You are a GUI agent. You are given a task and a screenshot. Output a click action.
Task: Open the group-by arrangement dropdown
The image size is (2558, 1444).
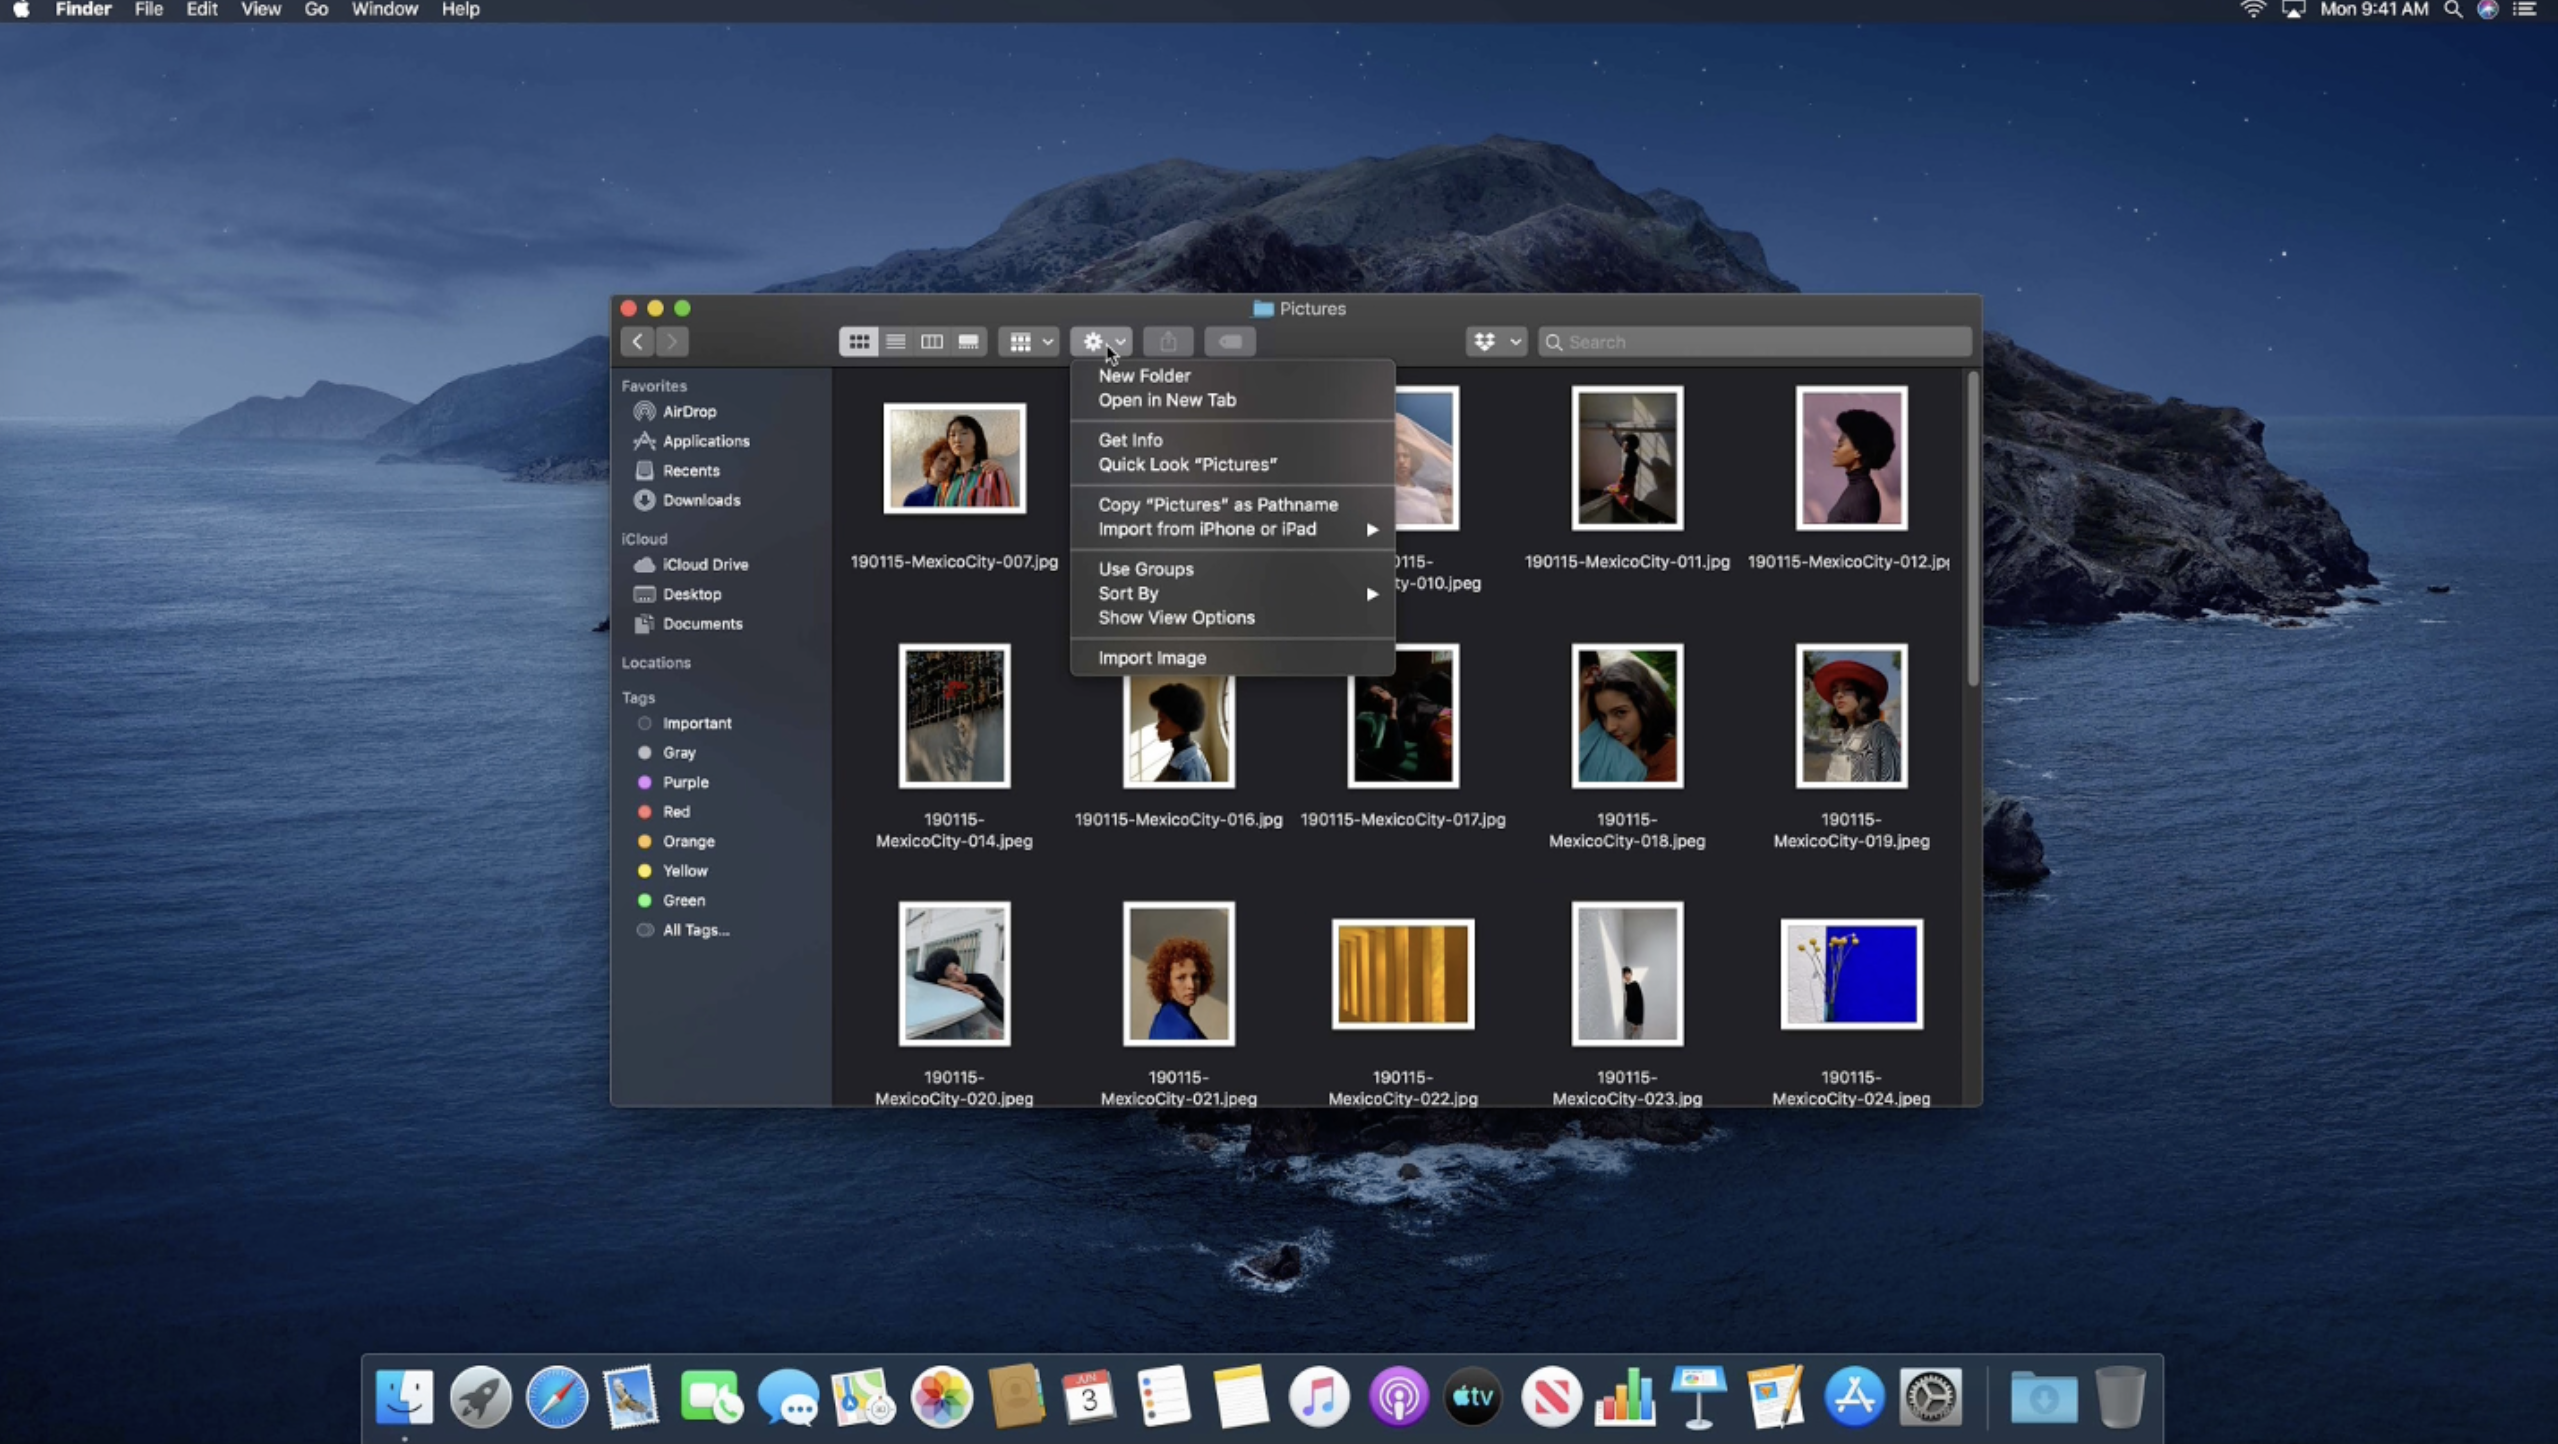1030,342
